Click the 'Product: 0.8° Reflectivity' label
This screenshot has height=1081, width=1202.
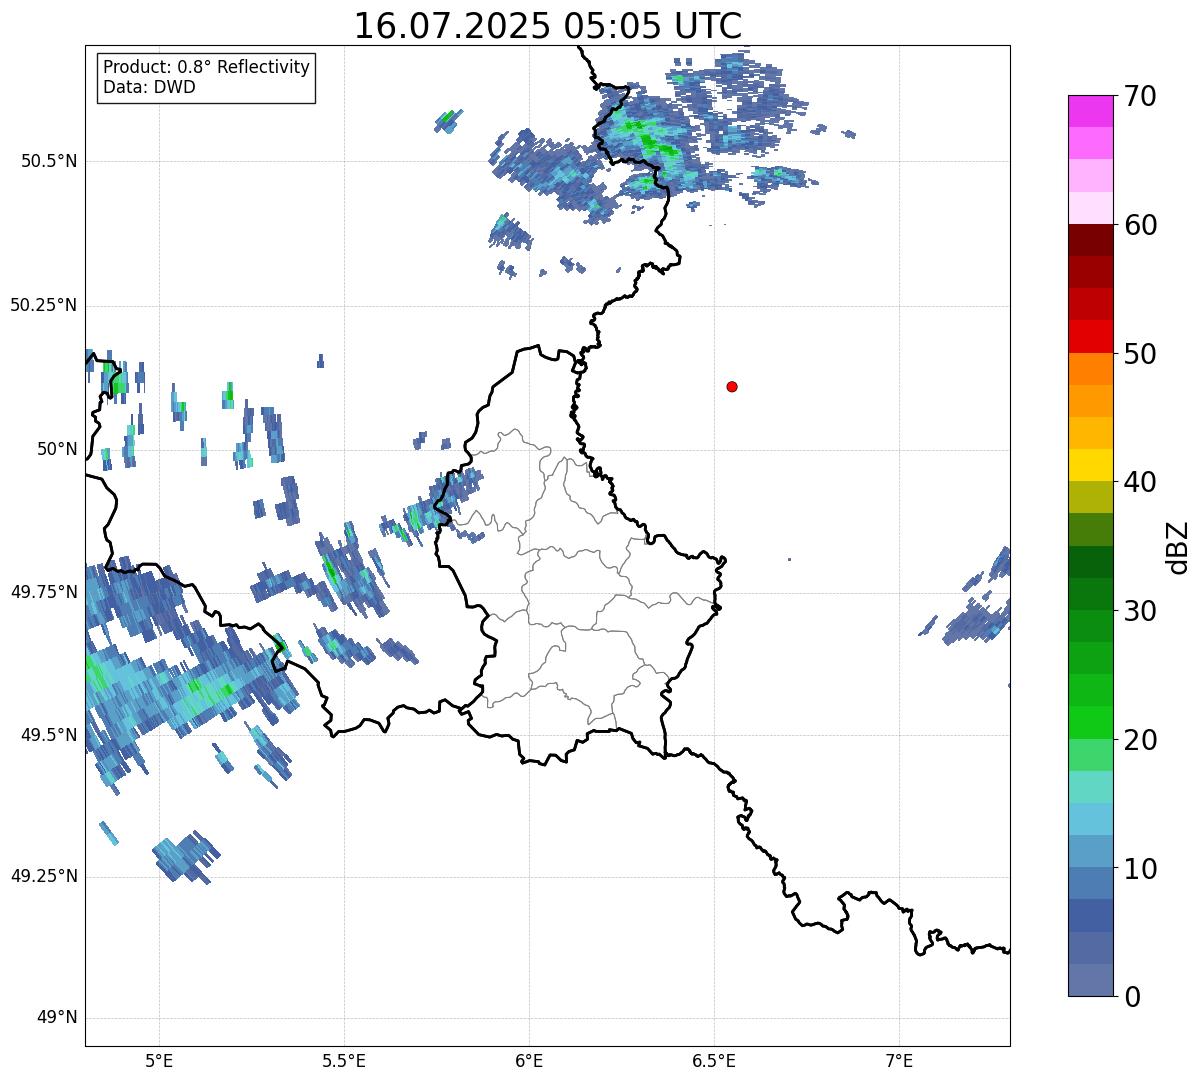tap(207, 67)
